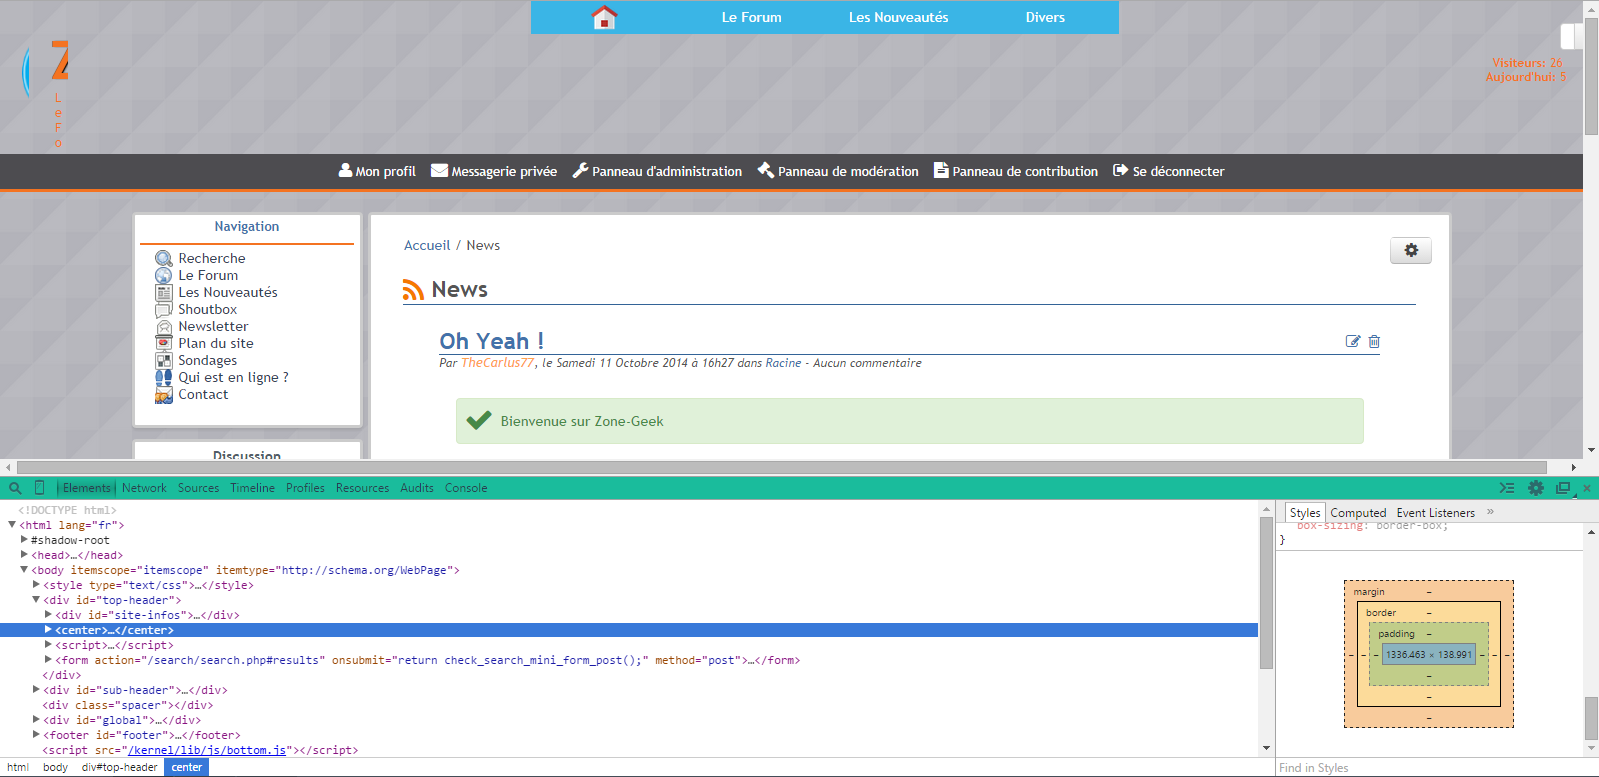Screen dimensions: 1599x777
Task: Click the TheCarlus77 author link
Action: [497, 363]
